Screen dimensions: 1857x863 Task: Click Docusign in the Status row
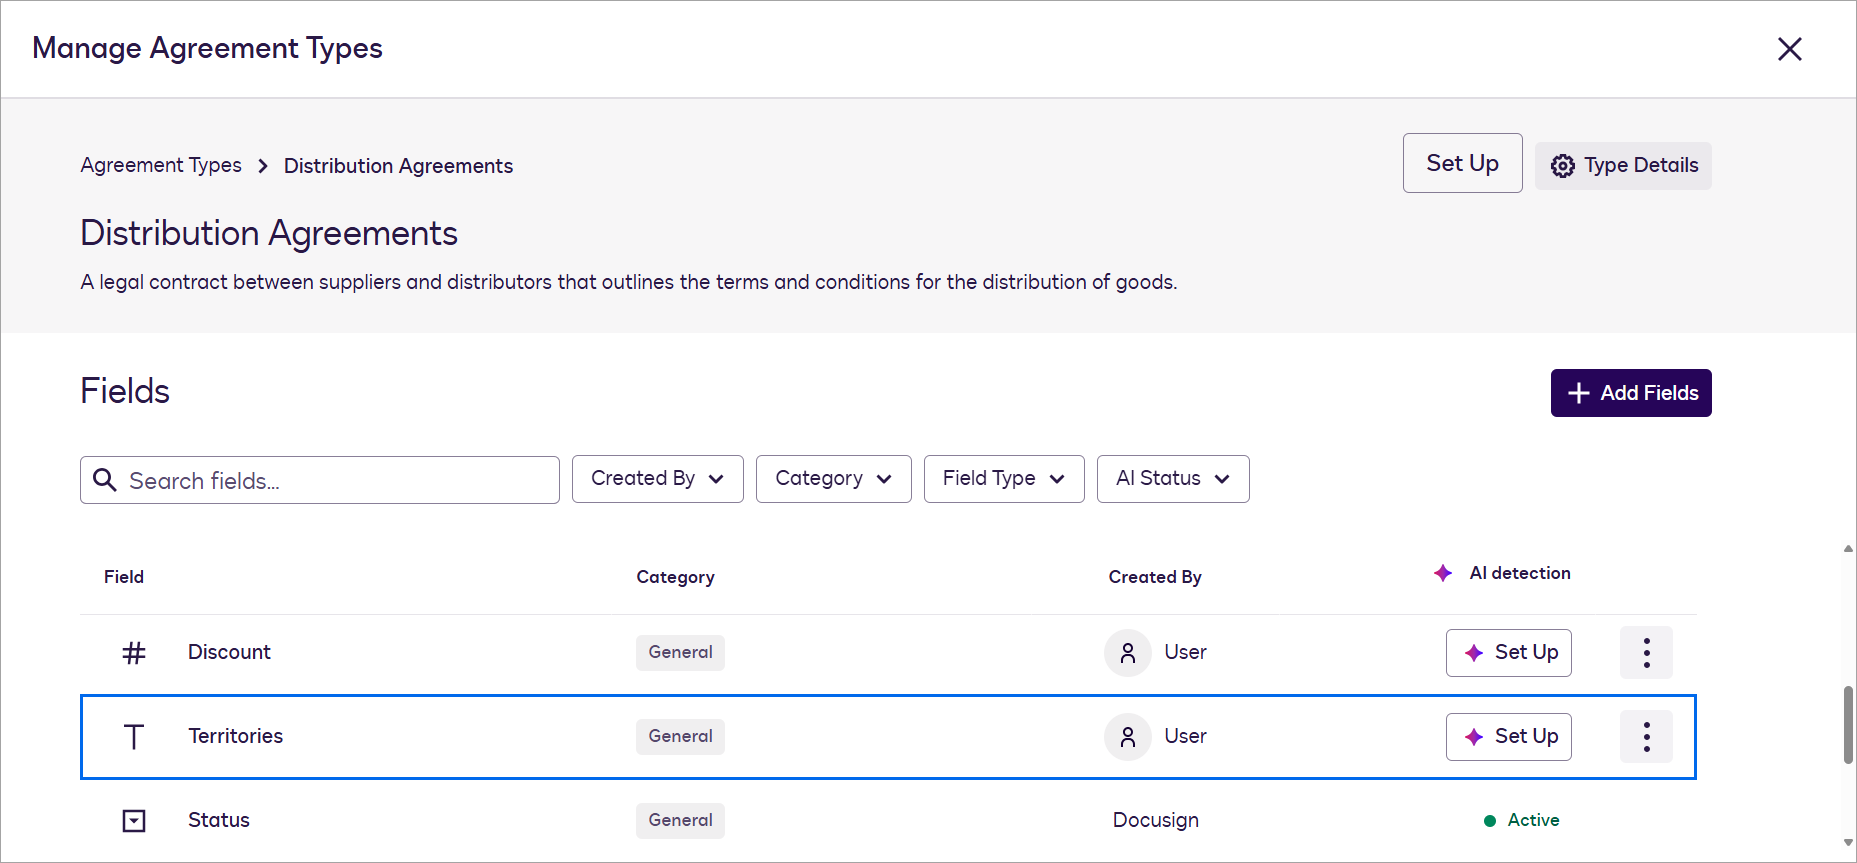tap(1155, 820)
